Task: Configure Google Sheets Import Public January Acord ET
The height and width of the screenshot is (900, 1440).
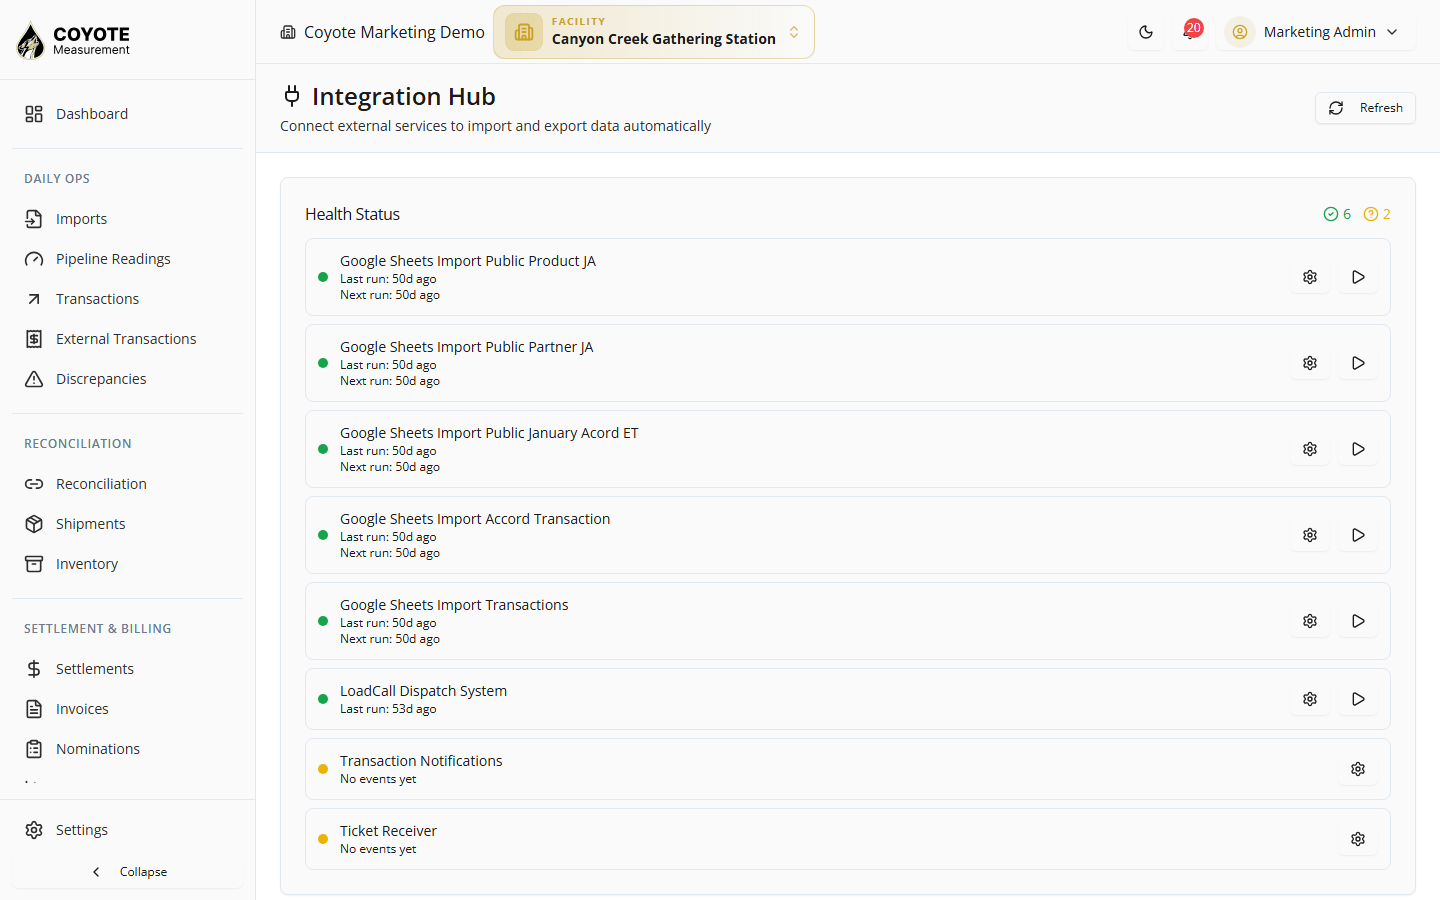Action: 1310,449
